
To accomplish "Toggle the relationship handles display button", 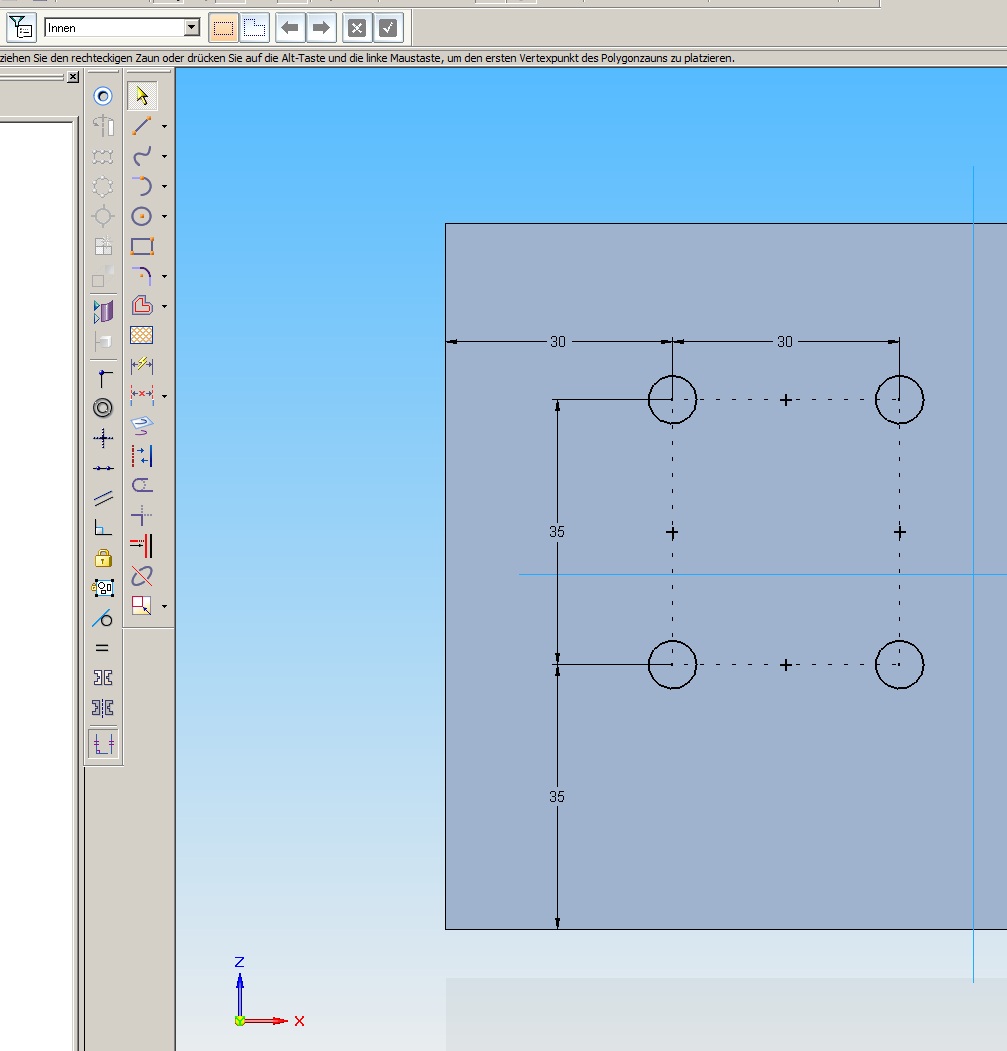I will [x=102, y=743].
